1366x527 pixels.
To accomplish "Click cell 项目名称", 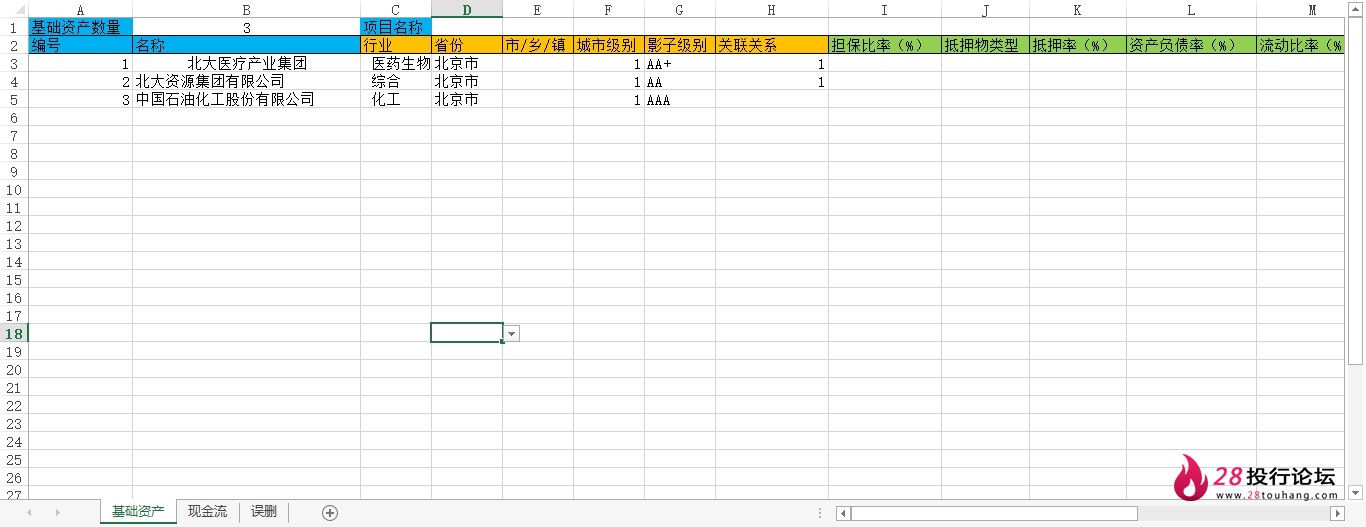I will point(396,27).
